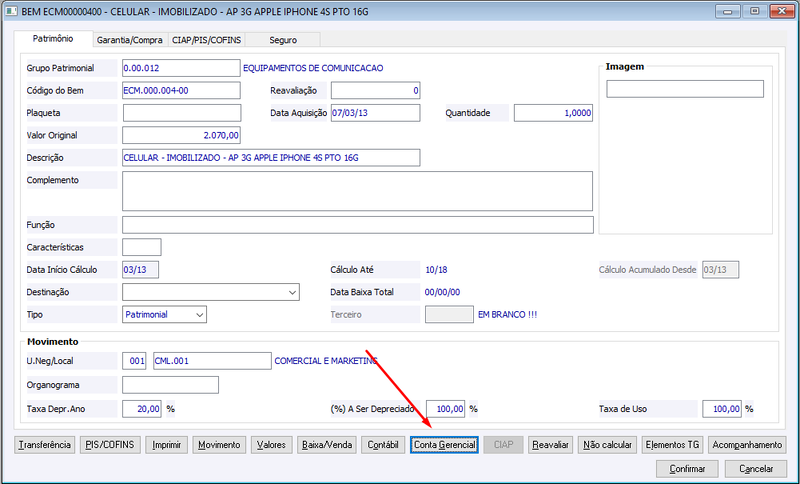Screen dimensions: 800x484
Task: Click the Baixa/Venda button
Action: point(327,445)
